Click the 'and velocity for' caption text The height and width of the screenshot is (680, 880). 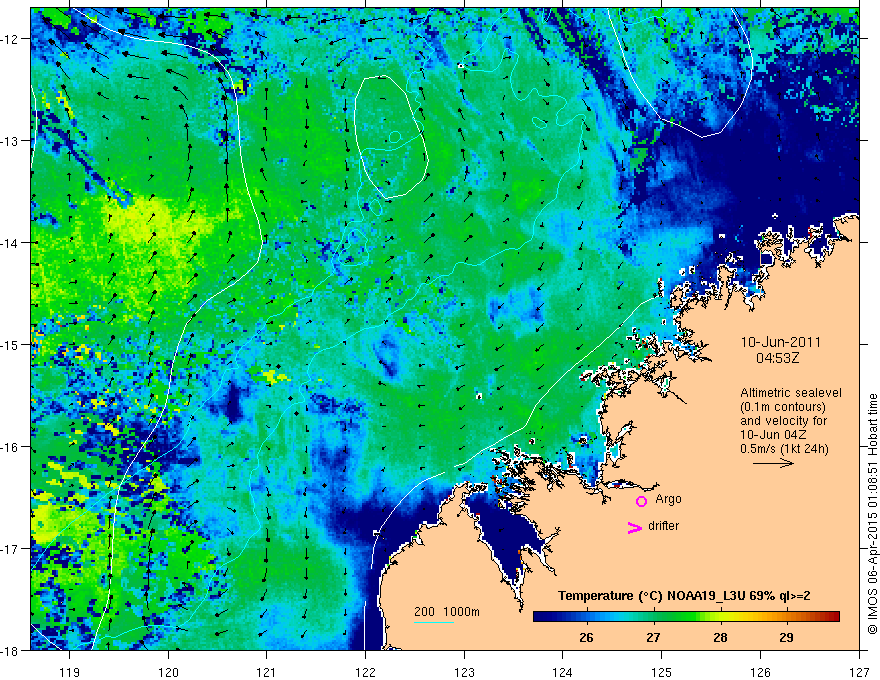pos(783,421)
